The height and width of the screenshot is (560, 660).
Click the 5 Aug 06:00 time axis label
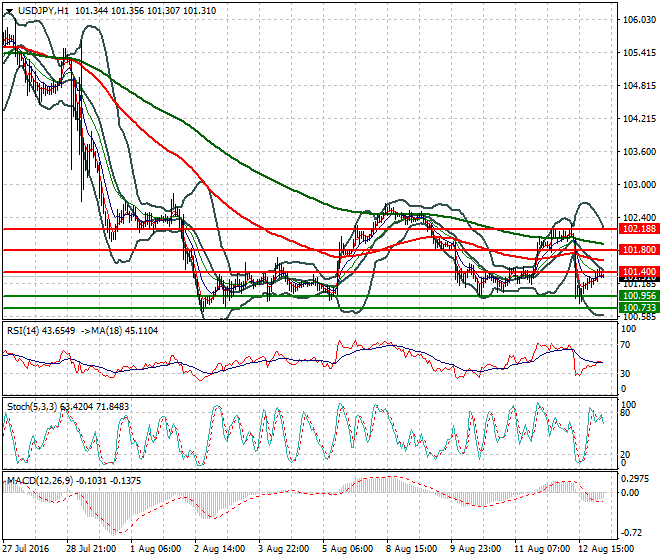[348, 550]
